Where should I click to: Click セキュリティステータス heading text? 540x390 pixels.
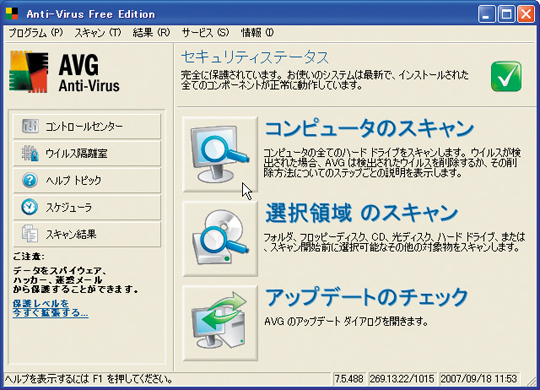pyautogui.click(x=255, y=57)
